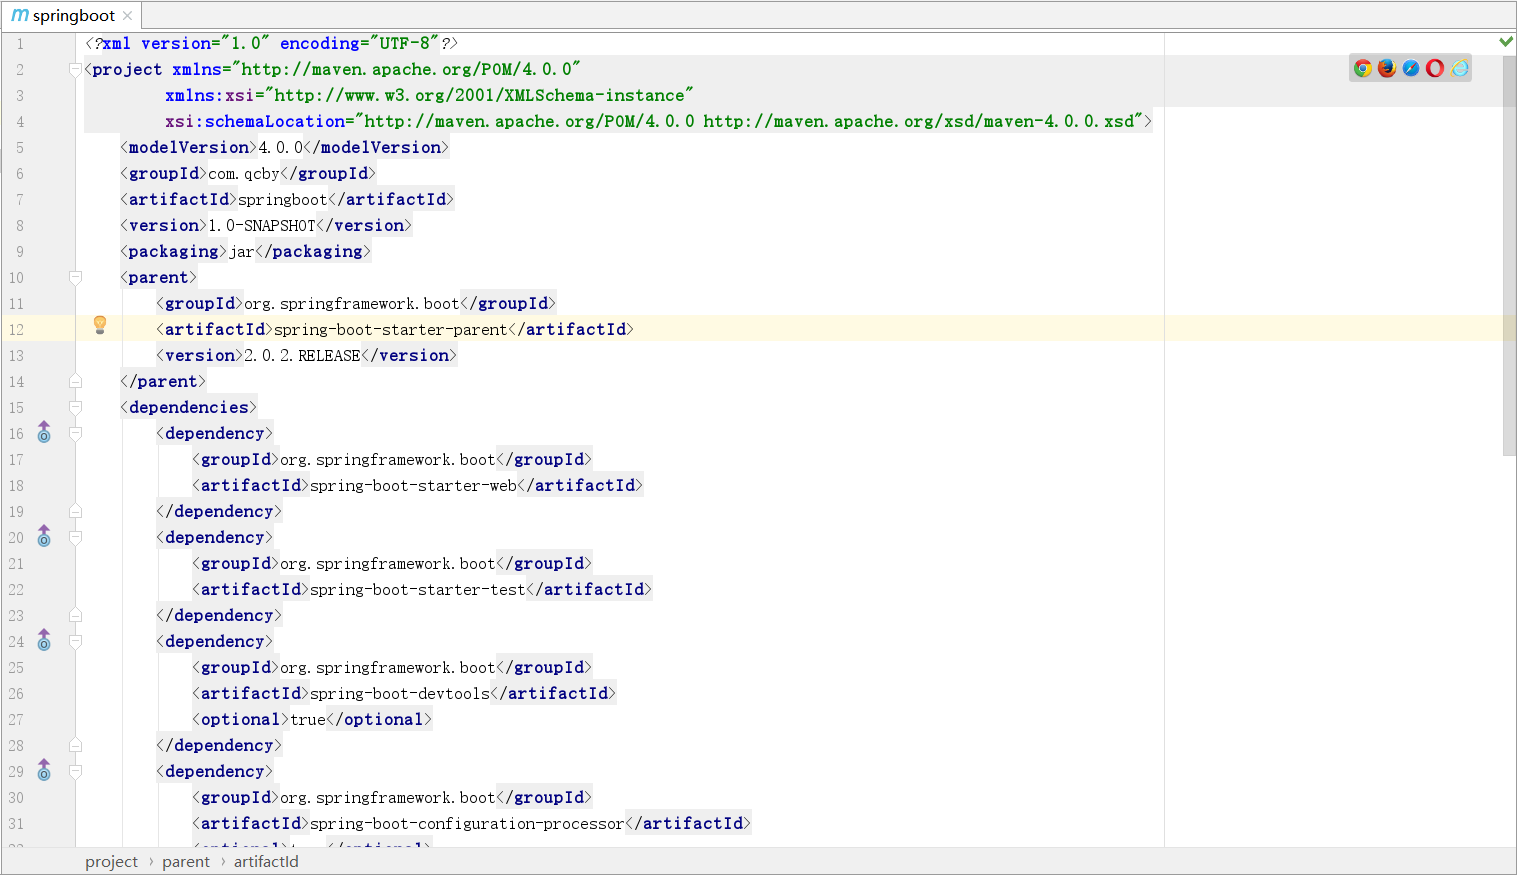The image size is (1517, 875).
Task: Click the closing </parent> tag
Action: point(162,382)
